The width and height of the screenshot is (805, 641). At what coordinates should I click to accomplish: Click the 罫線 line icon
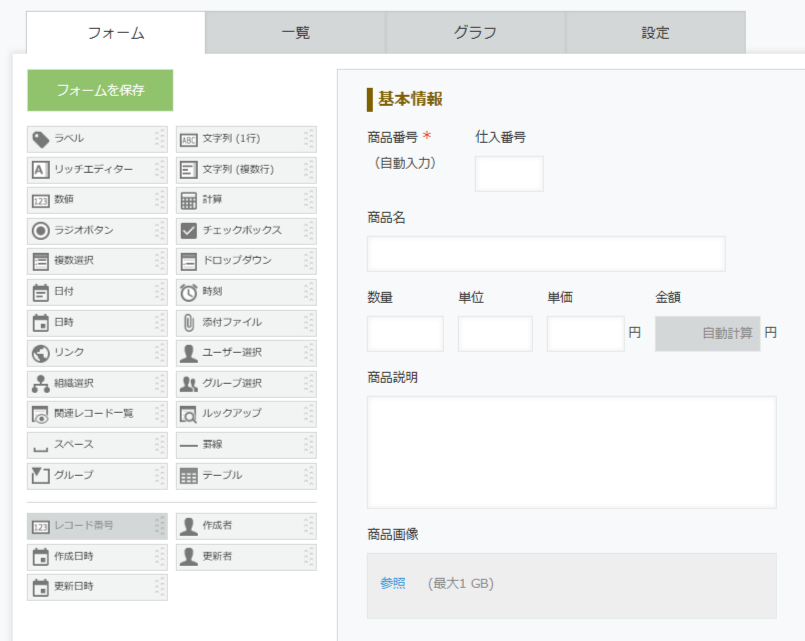pyautogui.click(x=188, y=445)
